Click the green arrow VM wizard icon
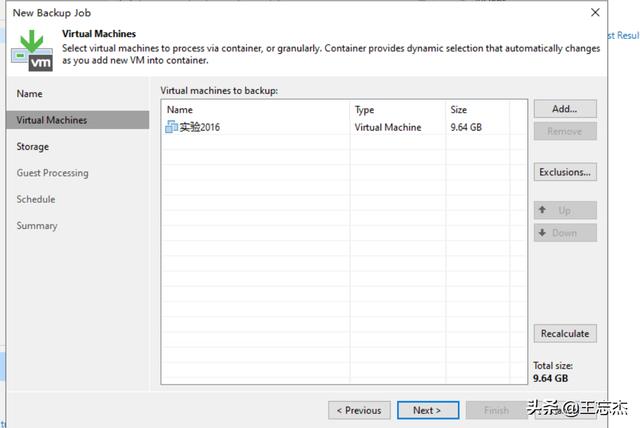The image size is (640, 428). coord(32,50)
